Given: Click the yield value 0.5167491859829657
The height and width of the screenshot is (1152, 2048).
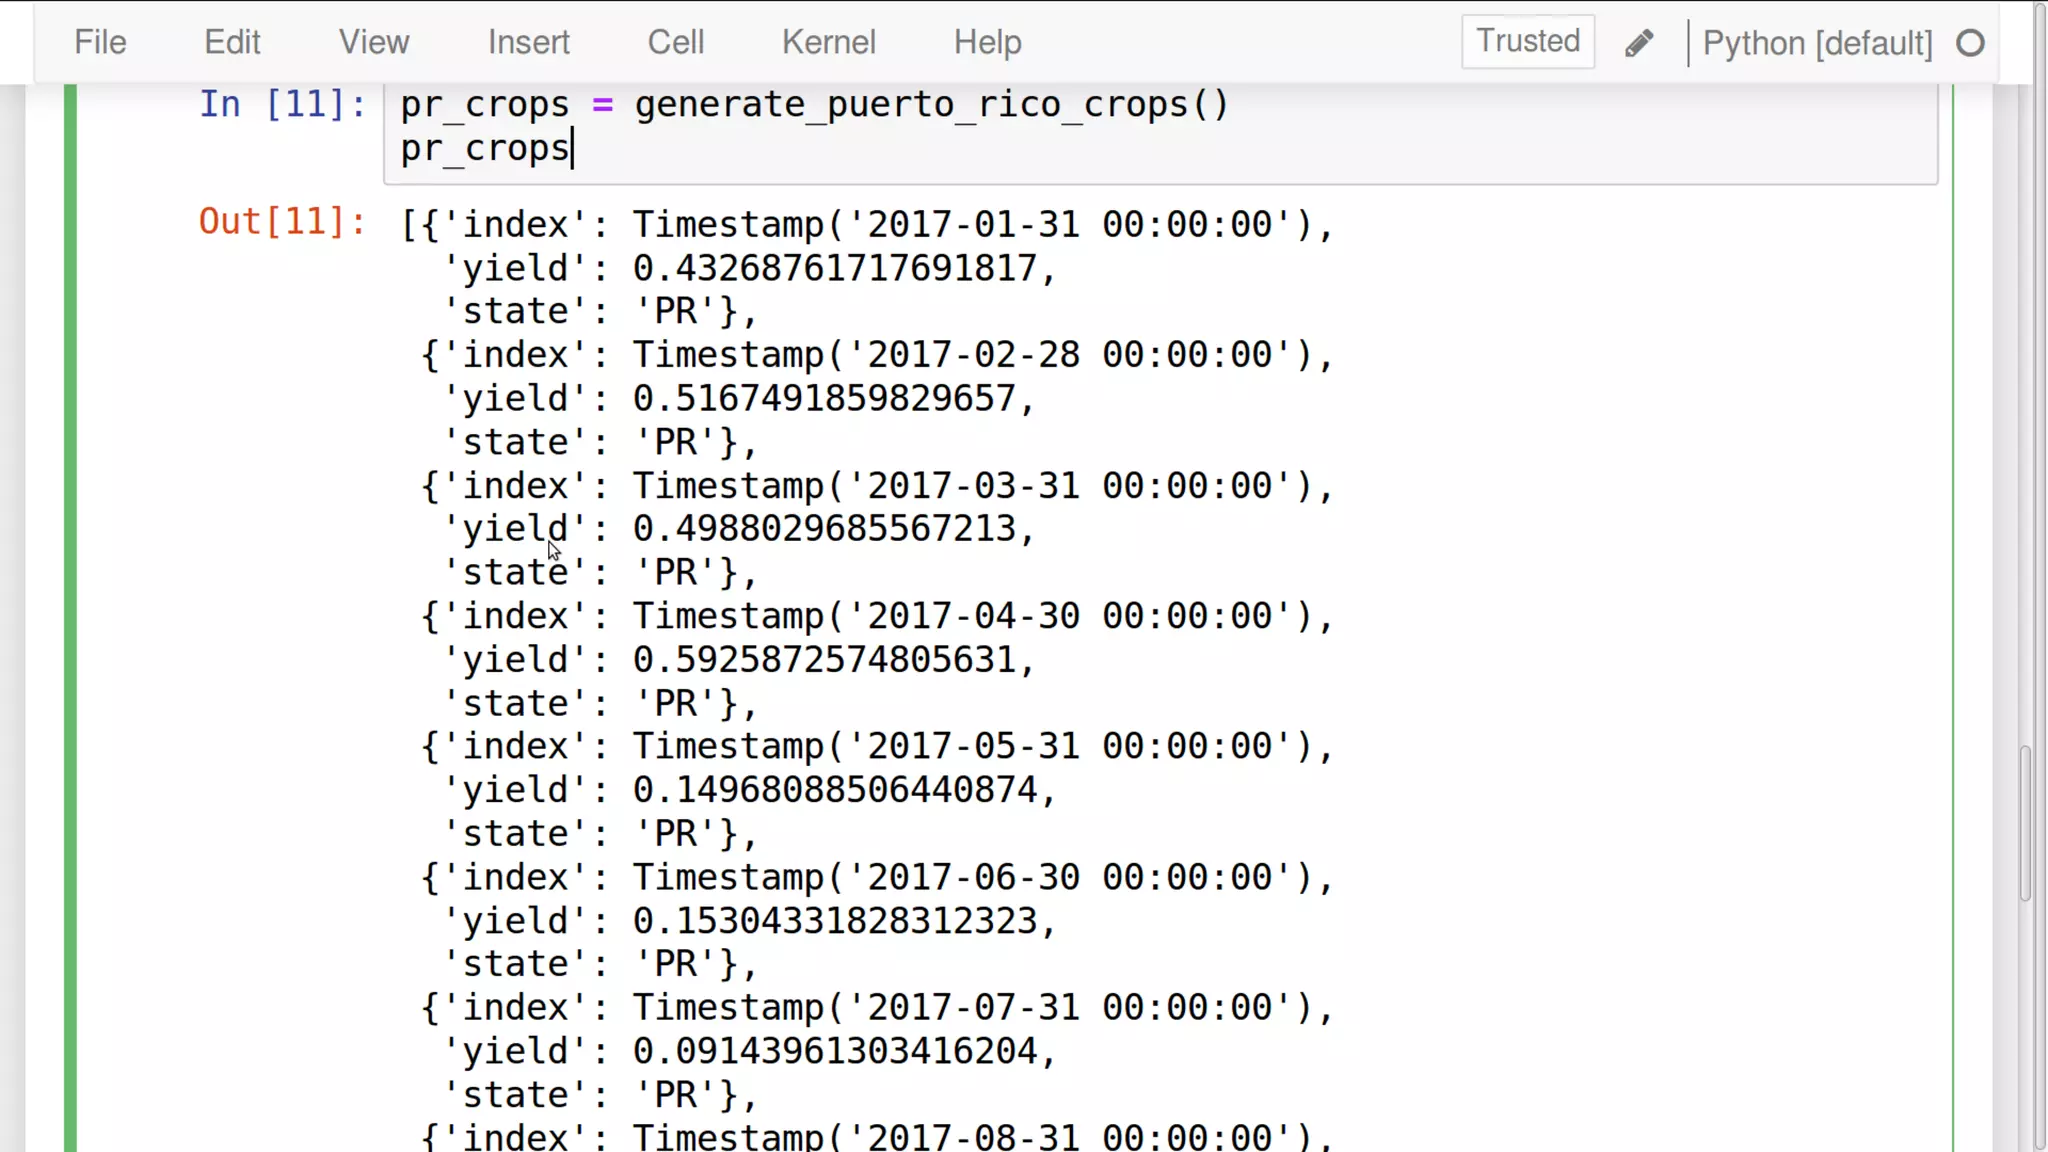Looking at the screenshot, I should 824,398.
